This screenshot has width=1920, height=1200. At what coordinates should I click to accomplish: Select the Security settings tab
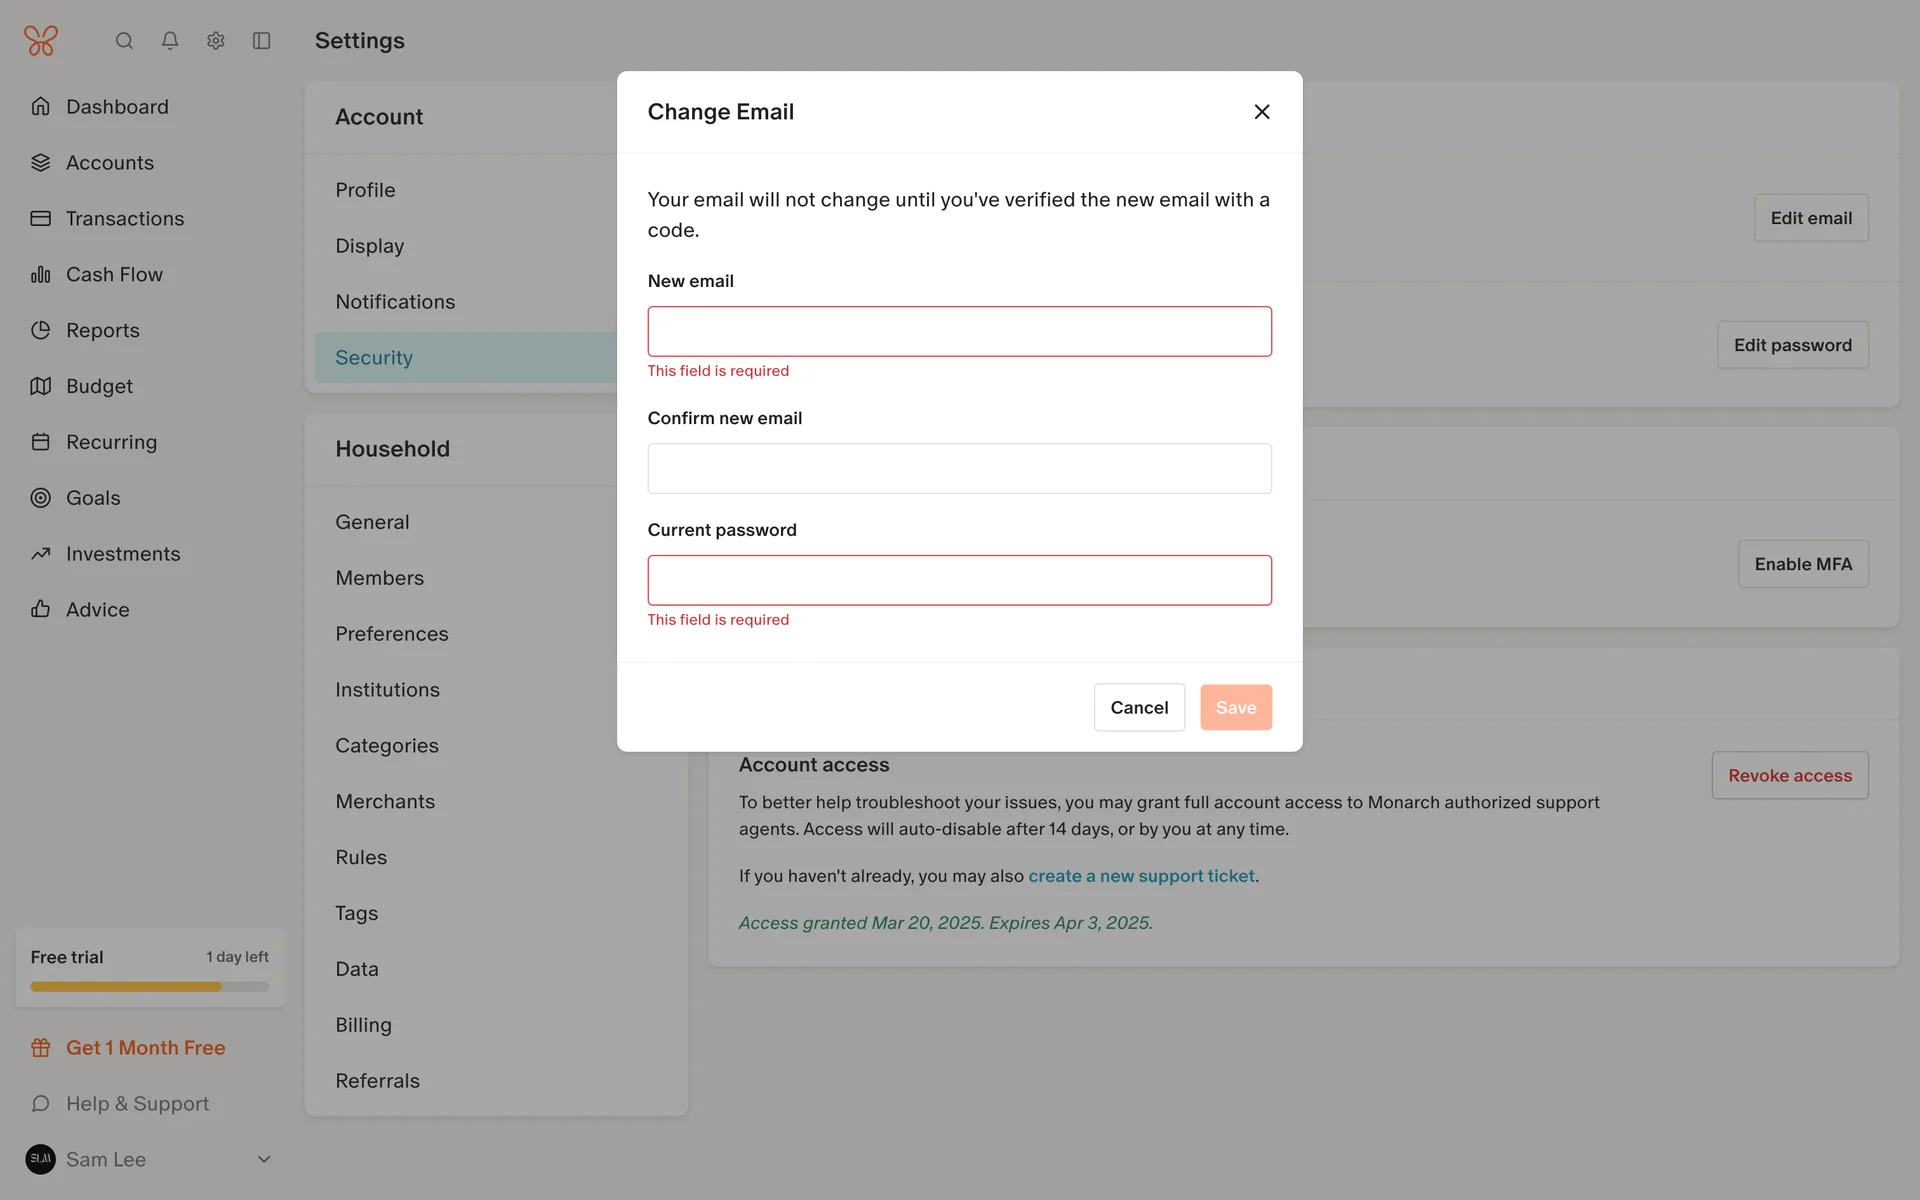pos(374,358)
